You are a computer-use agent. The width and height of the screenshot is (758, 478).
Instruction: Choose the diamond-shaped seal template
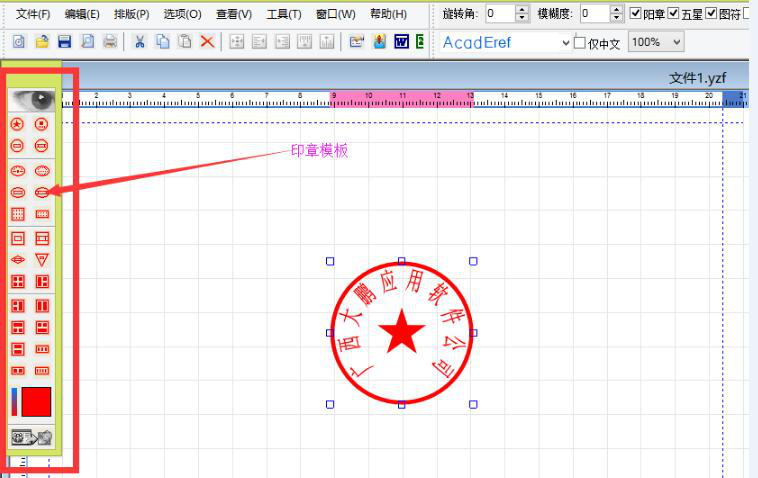pos(18,260)
